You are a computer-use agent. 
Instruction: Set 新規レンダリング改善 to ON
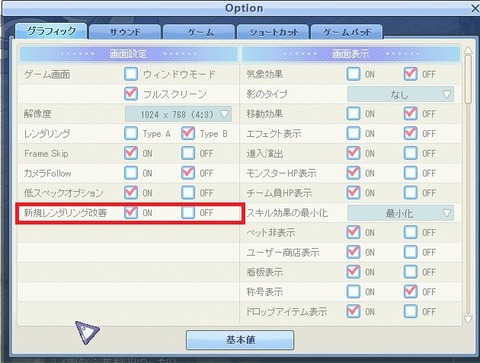[131, 212]
